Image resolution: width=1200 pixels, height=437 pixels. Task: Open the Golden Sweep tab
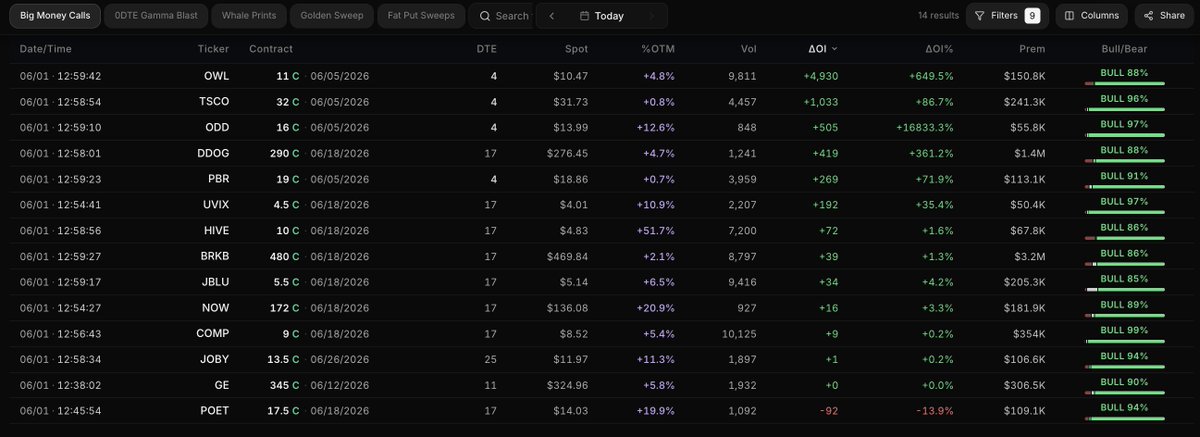(x=333, y=16)
